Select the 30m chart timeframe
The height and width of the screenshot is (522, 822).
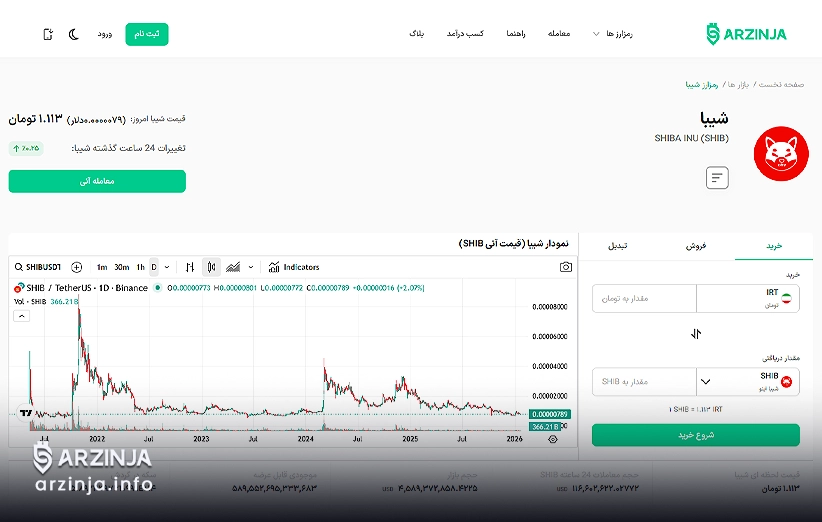tap(121, 267)
